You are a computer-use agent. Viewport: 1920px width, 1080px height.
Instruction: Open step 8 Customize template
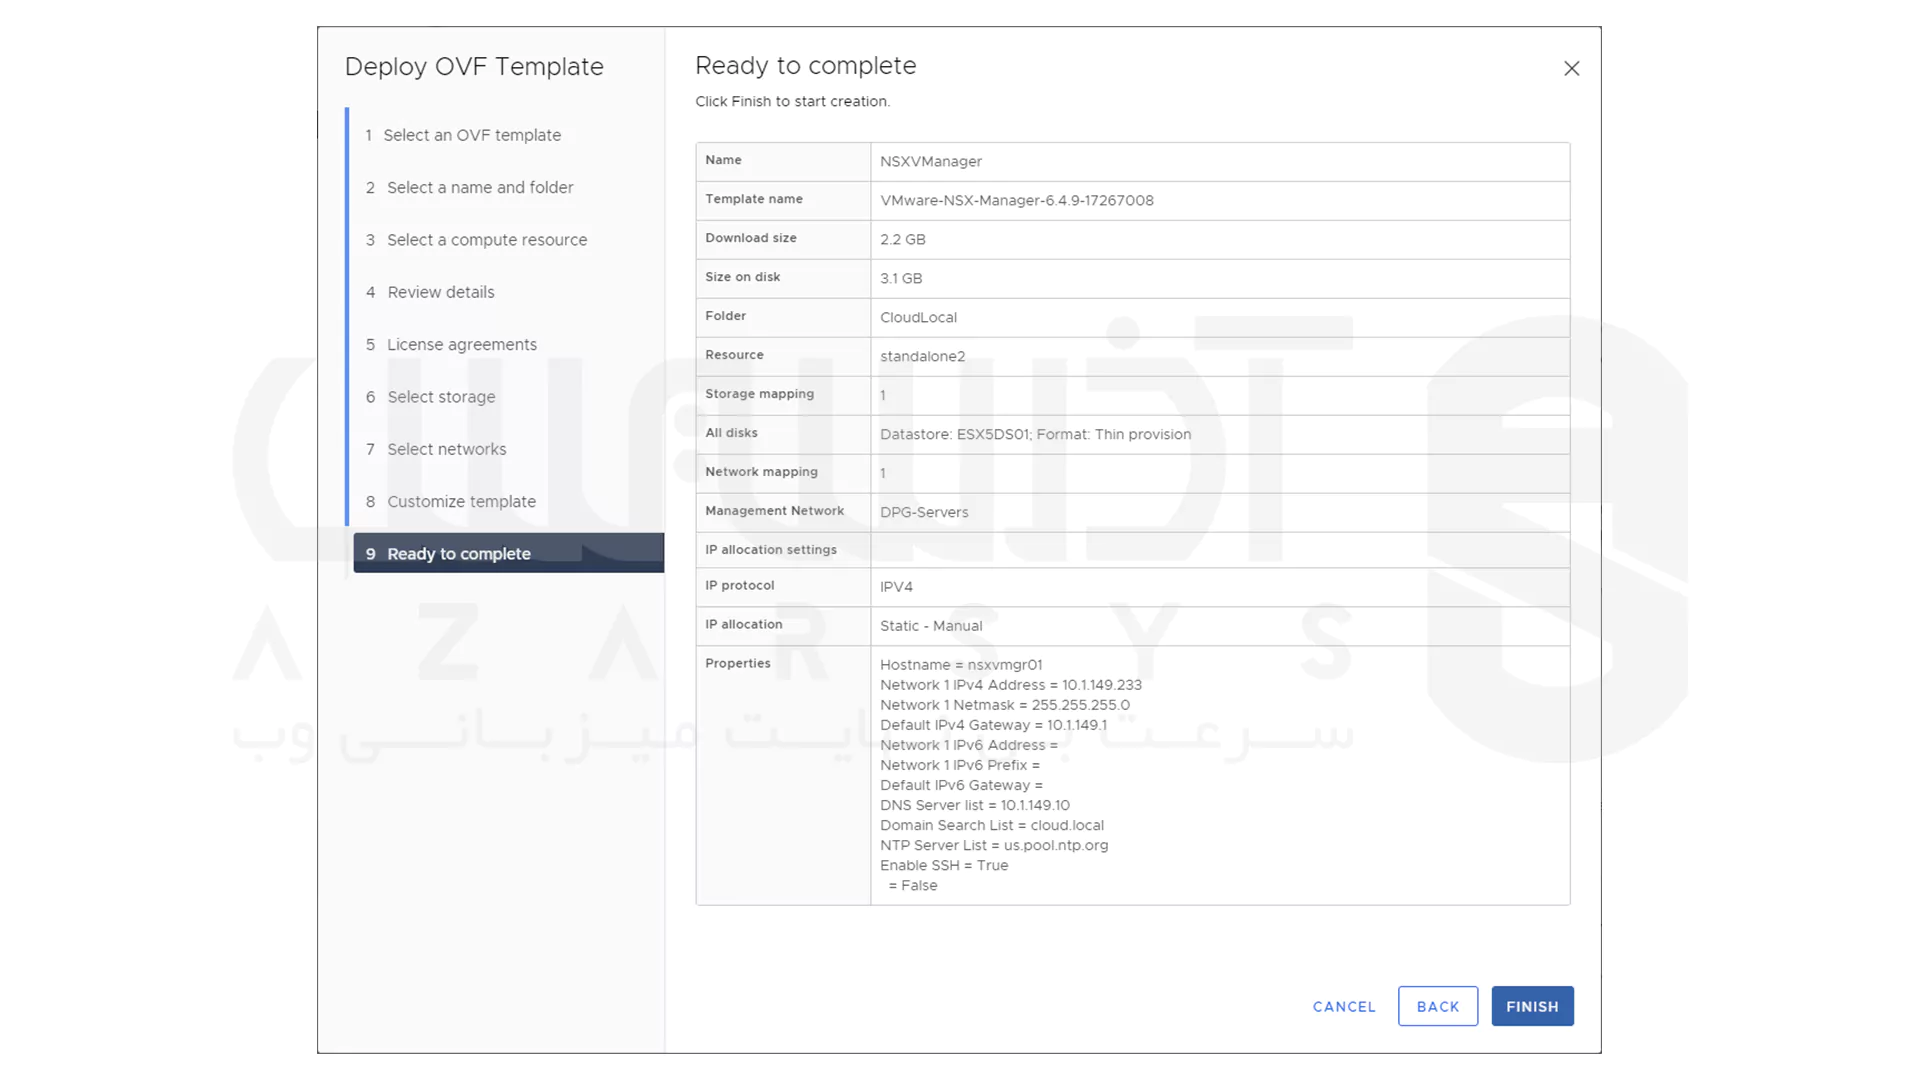coord(450,502)
